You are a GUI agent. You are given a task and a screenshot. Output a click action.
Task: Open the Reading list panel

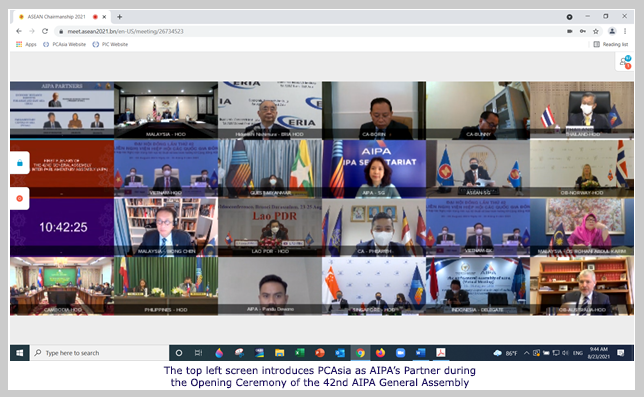coord(611,44)
